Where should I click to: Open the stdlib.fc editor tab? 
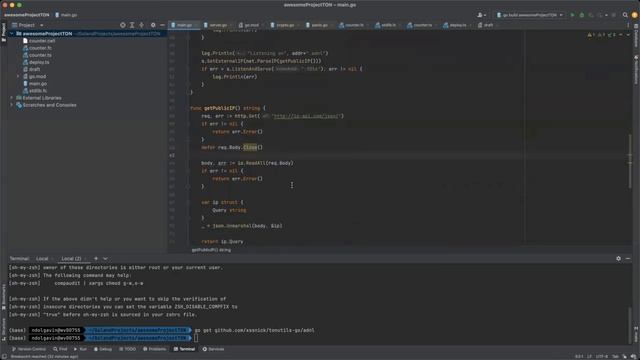click(x=388, y=25)
